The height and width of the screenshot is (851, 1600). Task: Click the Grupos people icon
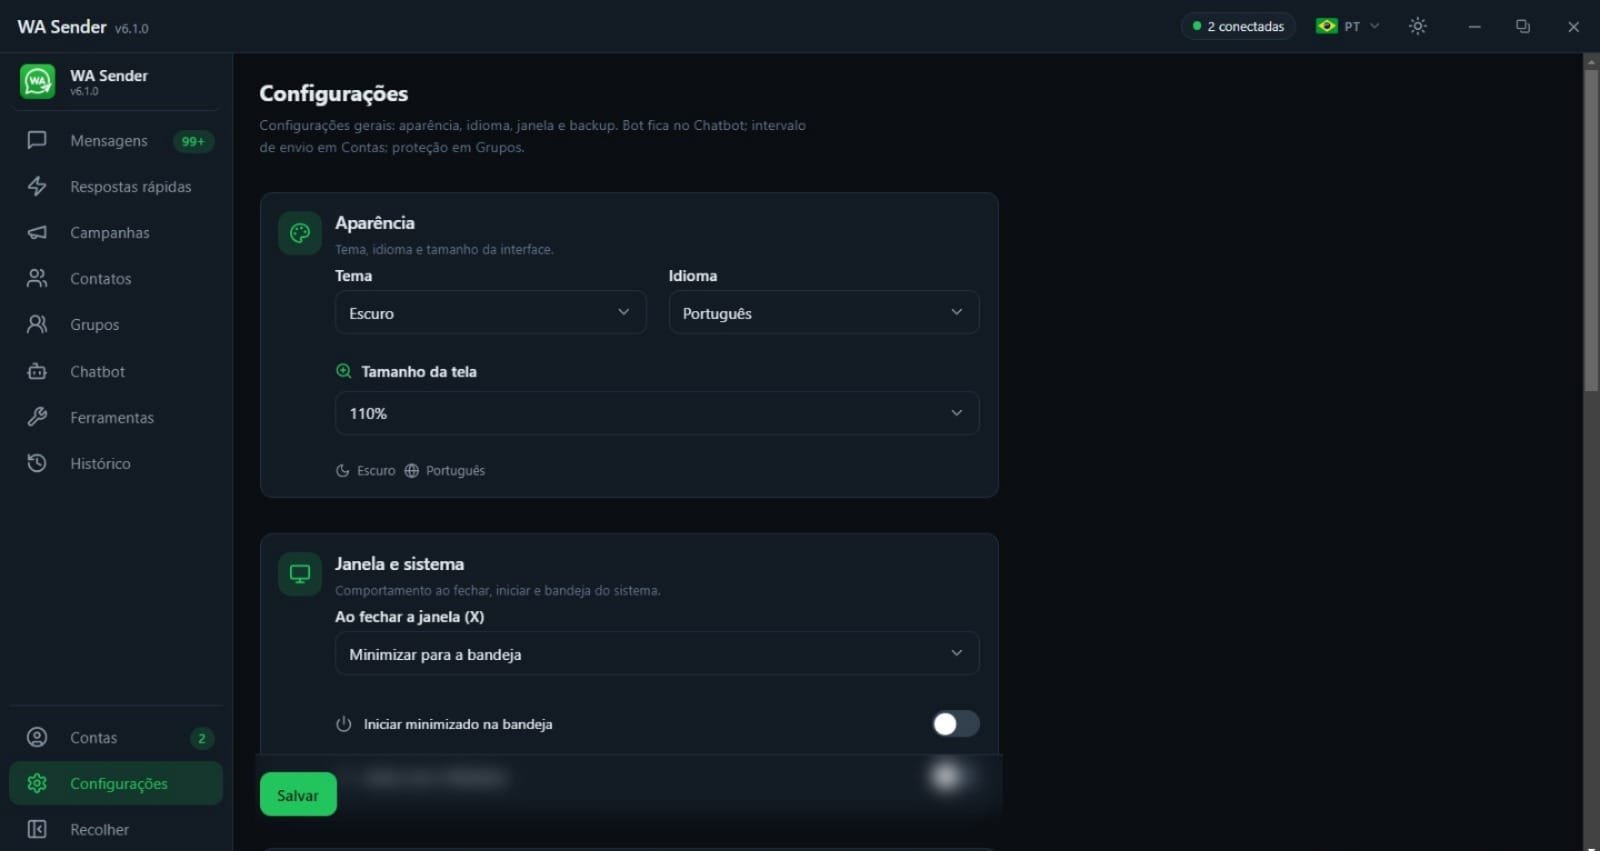coord(37,324)
